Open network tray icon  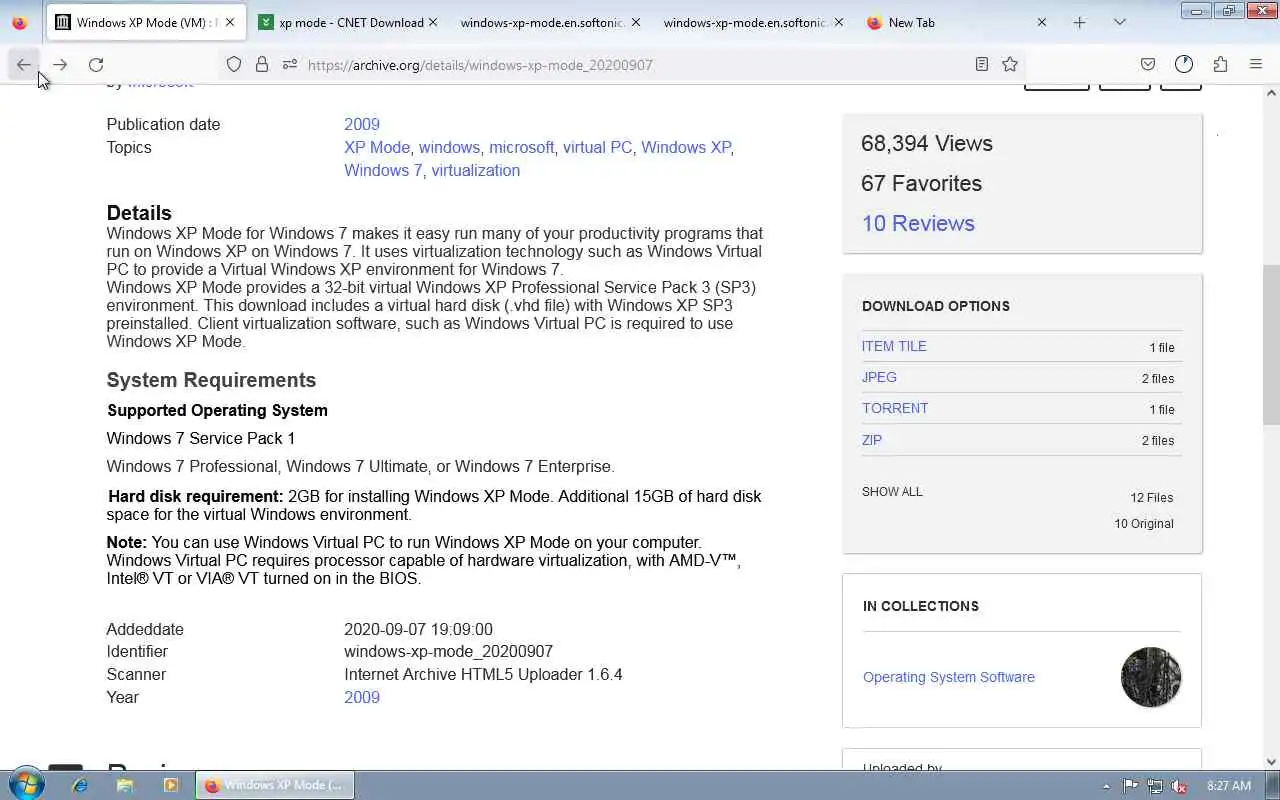point(1155,786)
